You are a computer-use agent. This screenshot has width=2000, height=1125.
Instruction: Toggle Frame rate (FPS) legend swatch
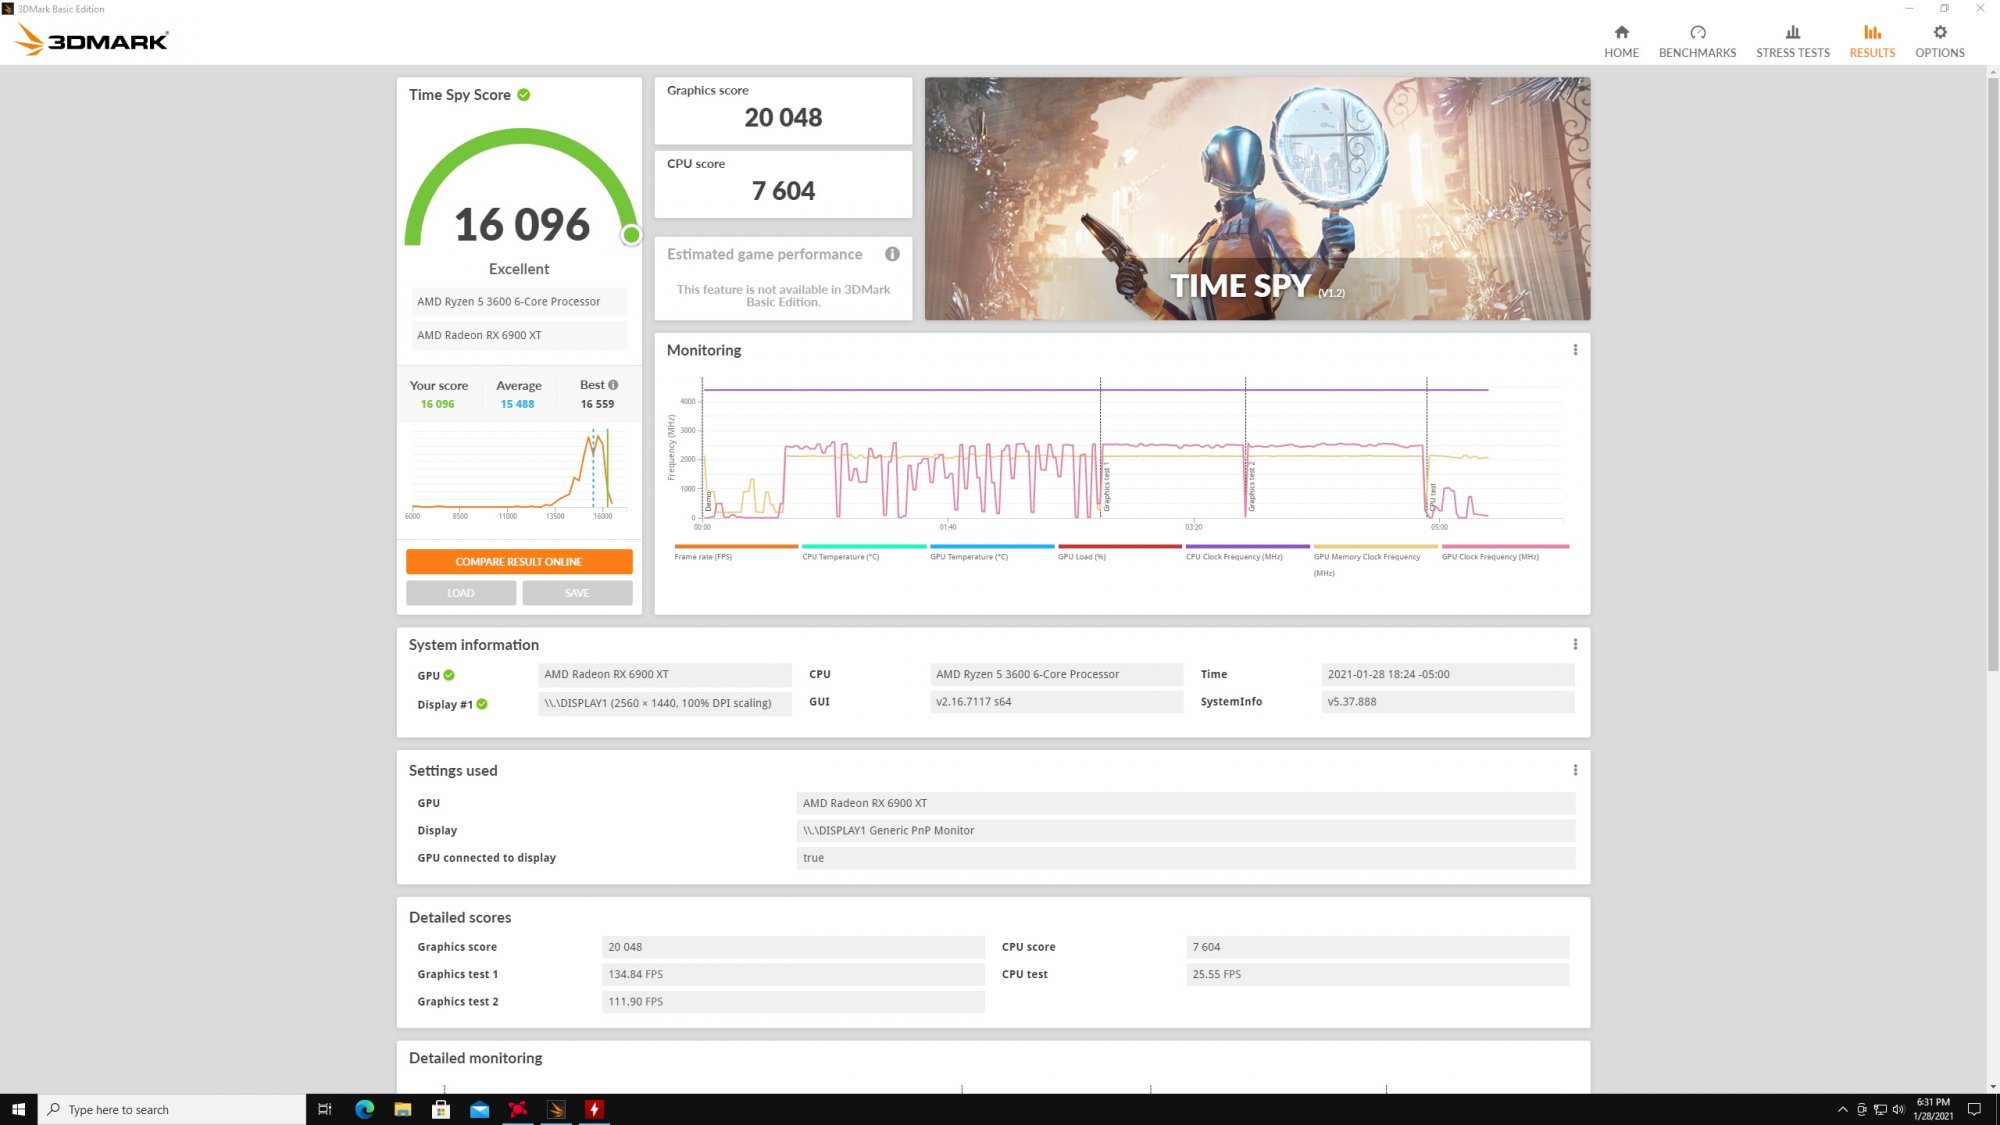(736, 546)
